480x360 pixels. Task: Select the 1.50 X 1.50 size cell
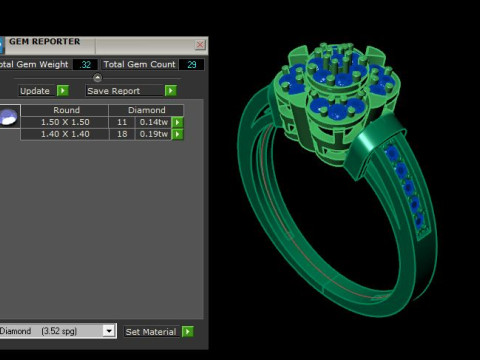(x=65, y=122)
